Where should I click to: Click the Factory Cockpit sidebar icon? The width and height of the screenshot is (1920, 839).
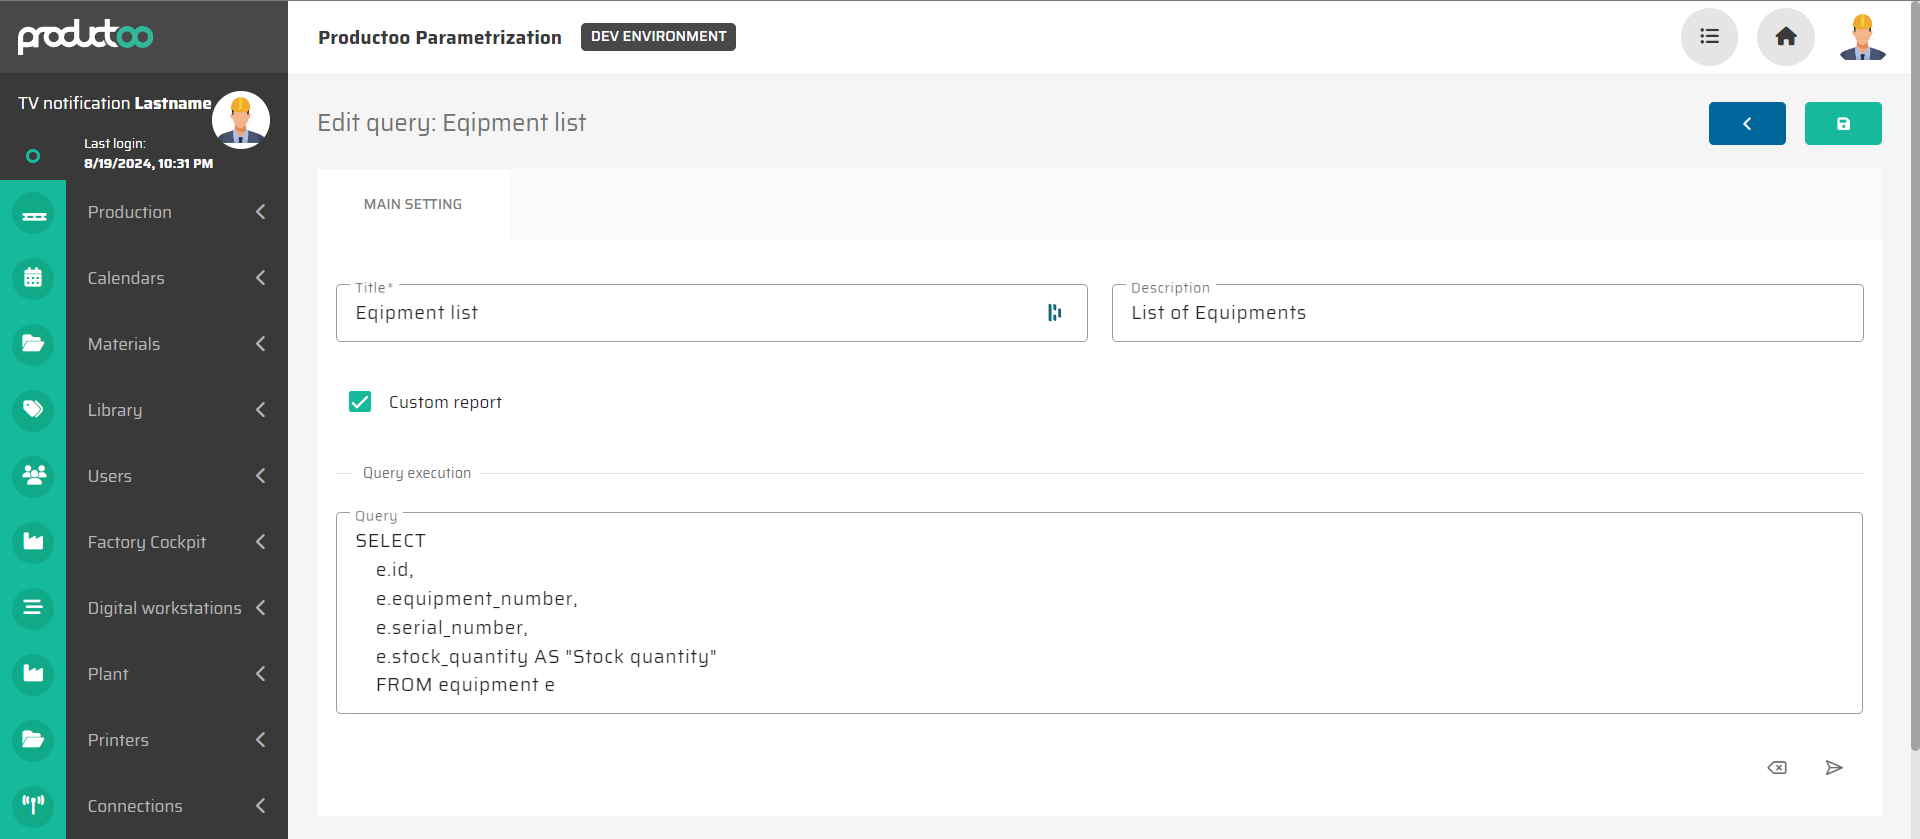click(x=33, y=542)
